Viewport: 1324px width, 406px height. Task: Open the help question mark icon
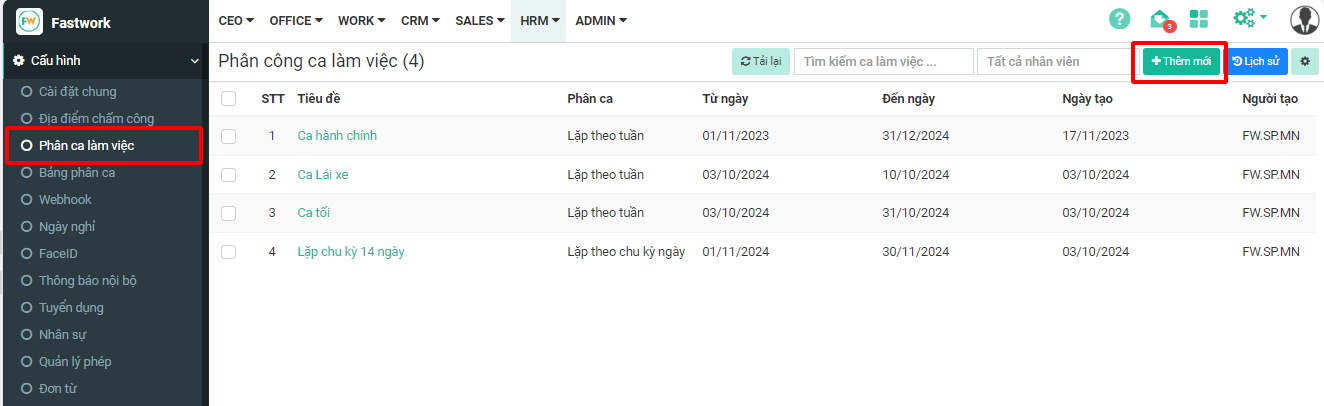tap(1120, 19)
